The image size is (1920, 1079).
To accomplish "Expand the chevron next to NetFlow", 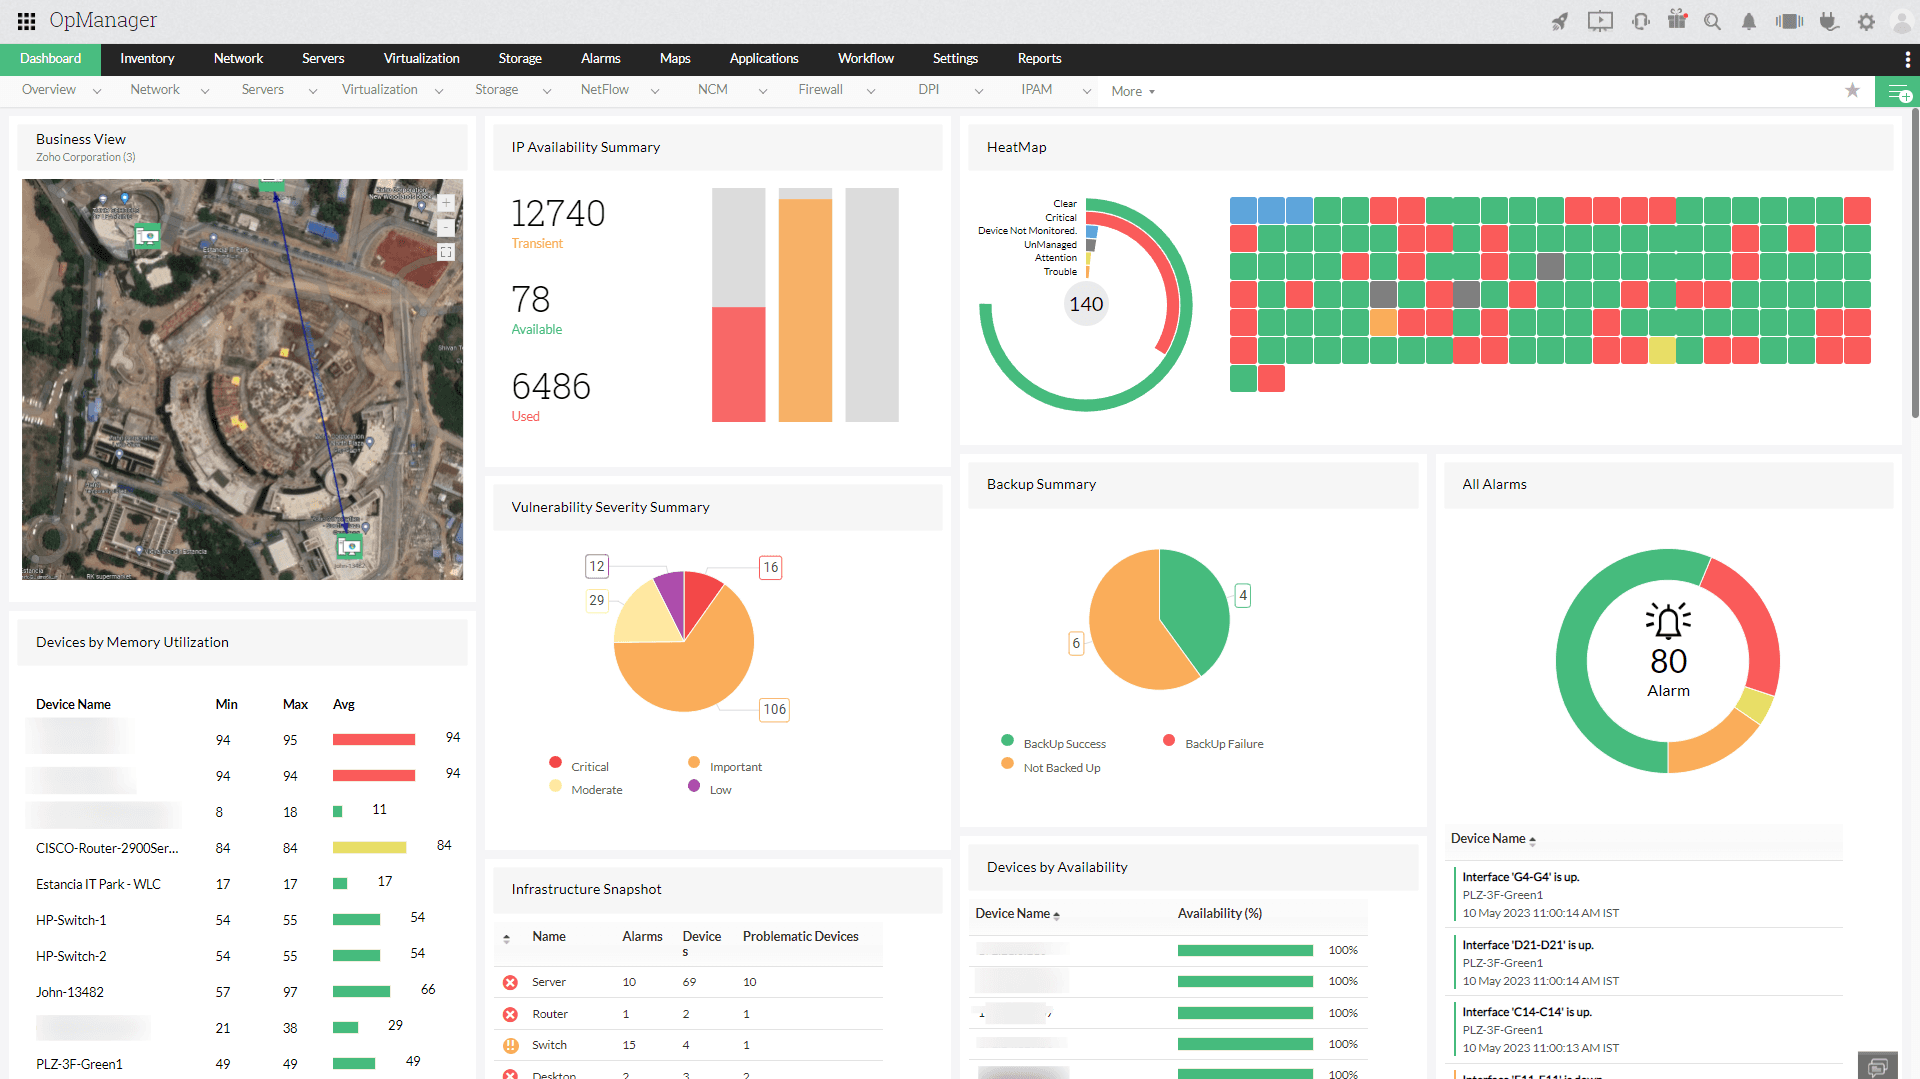I will 655,91.
